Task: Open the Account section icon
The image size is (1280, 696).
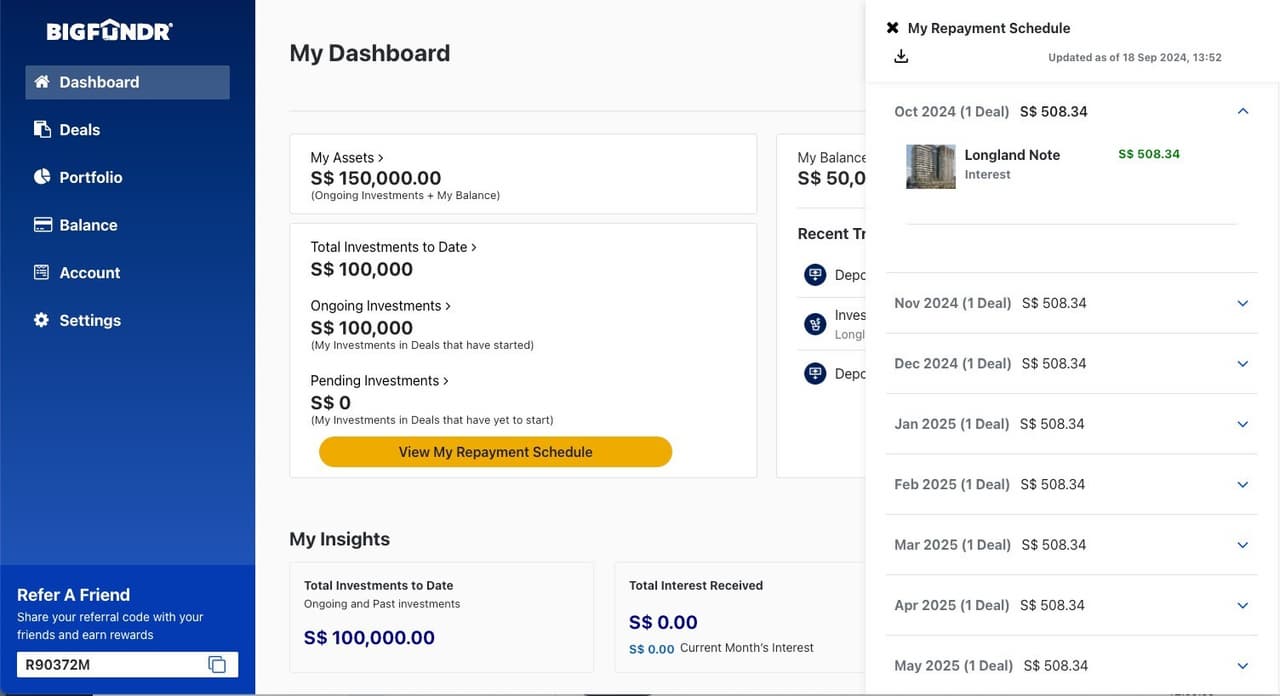Action: [41, 272]
